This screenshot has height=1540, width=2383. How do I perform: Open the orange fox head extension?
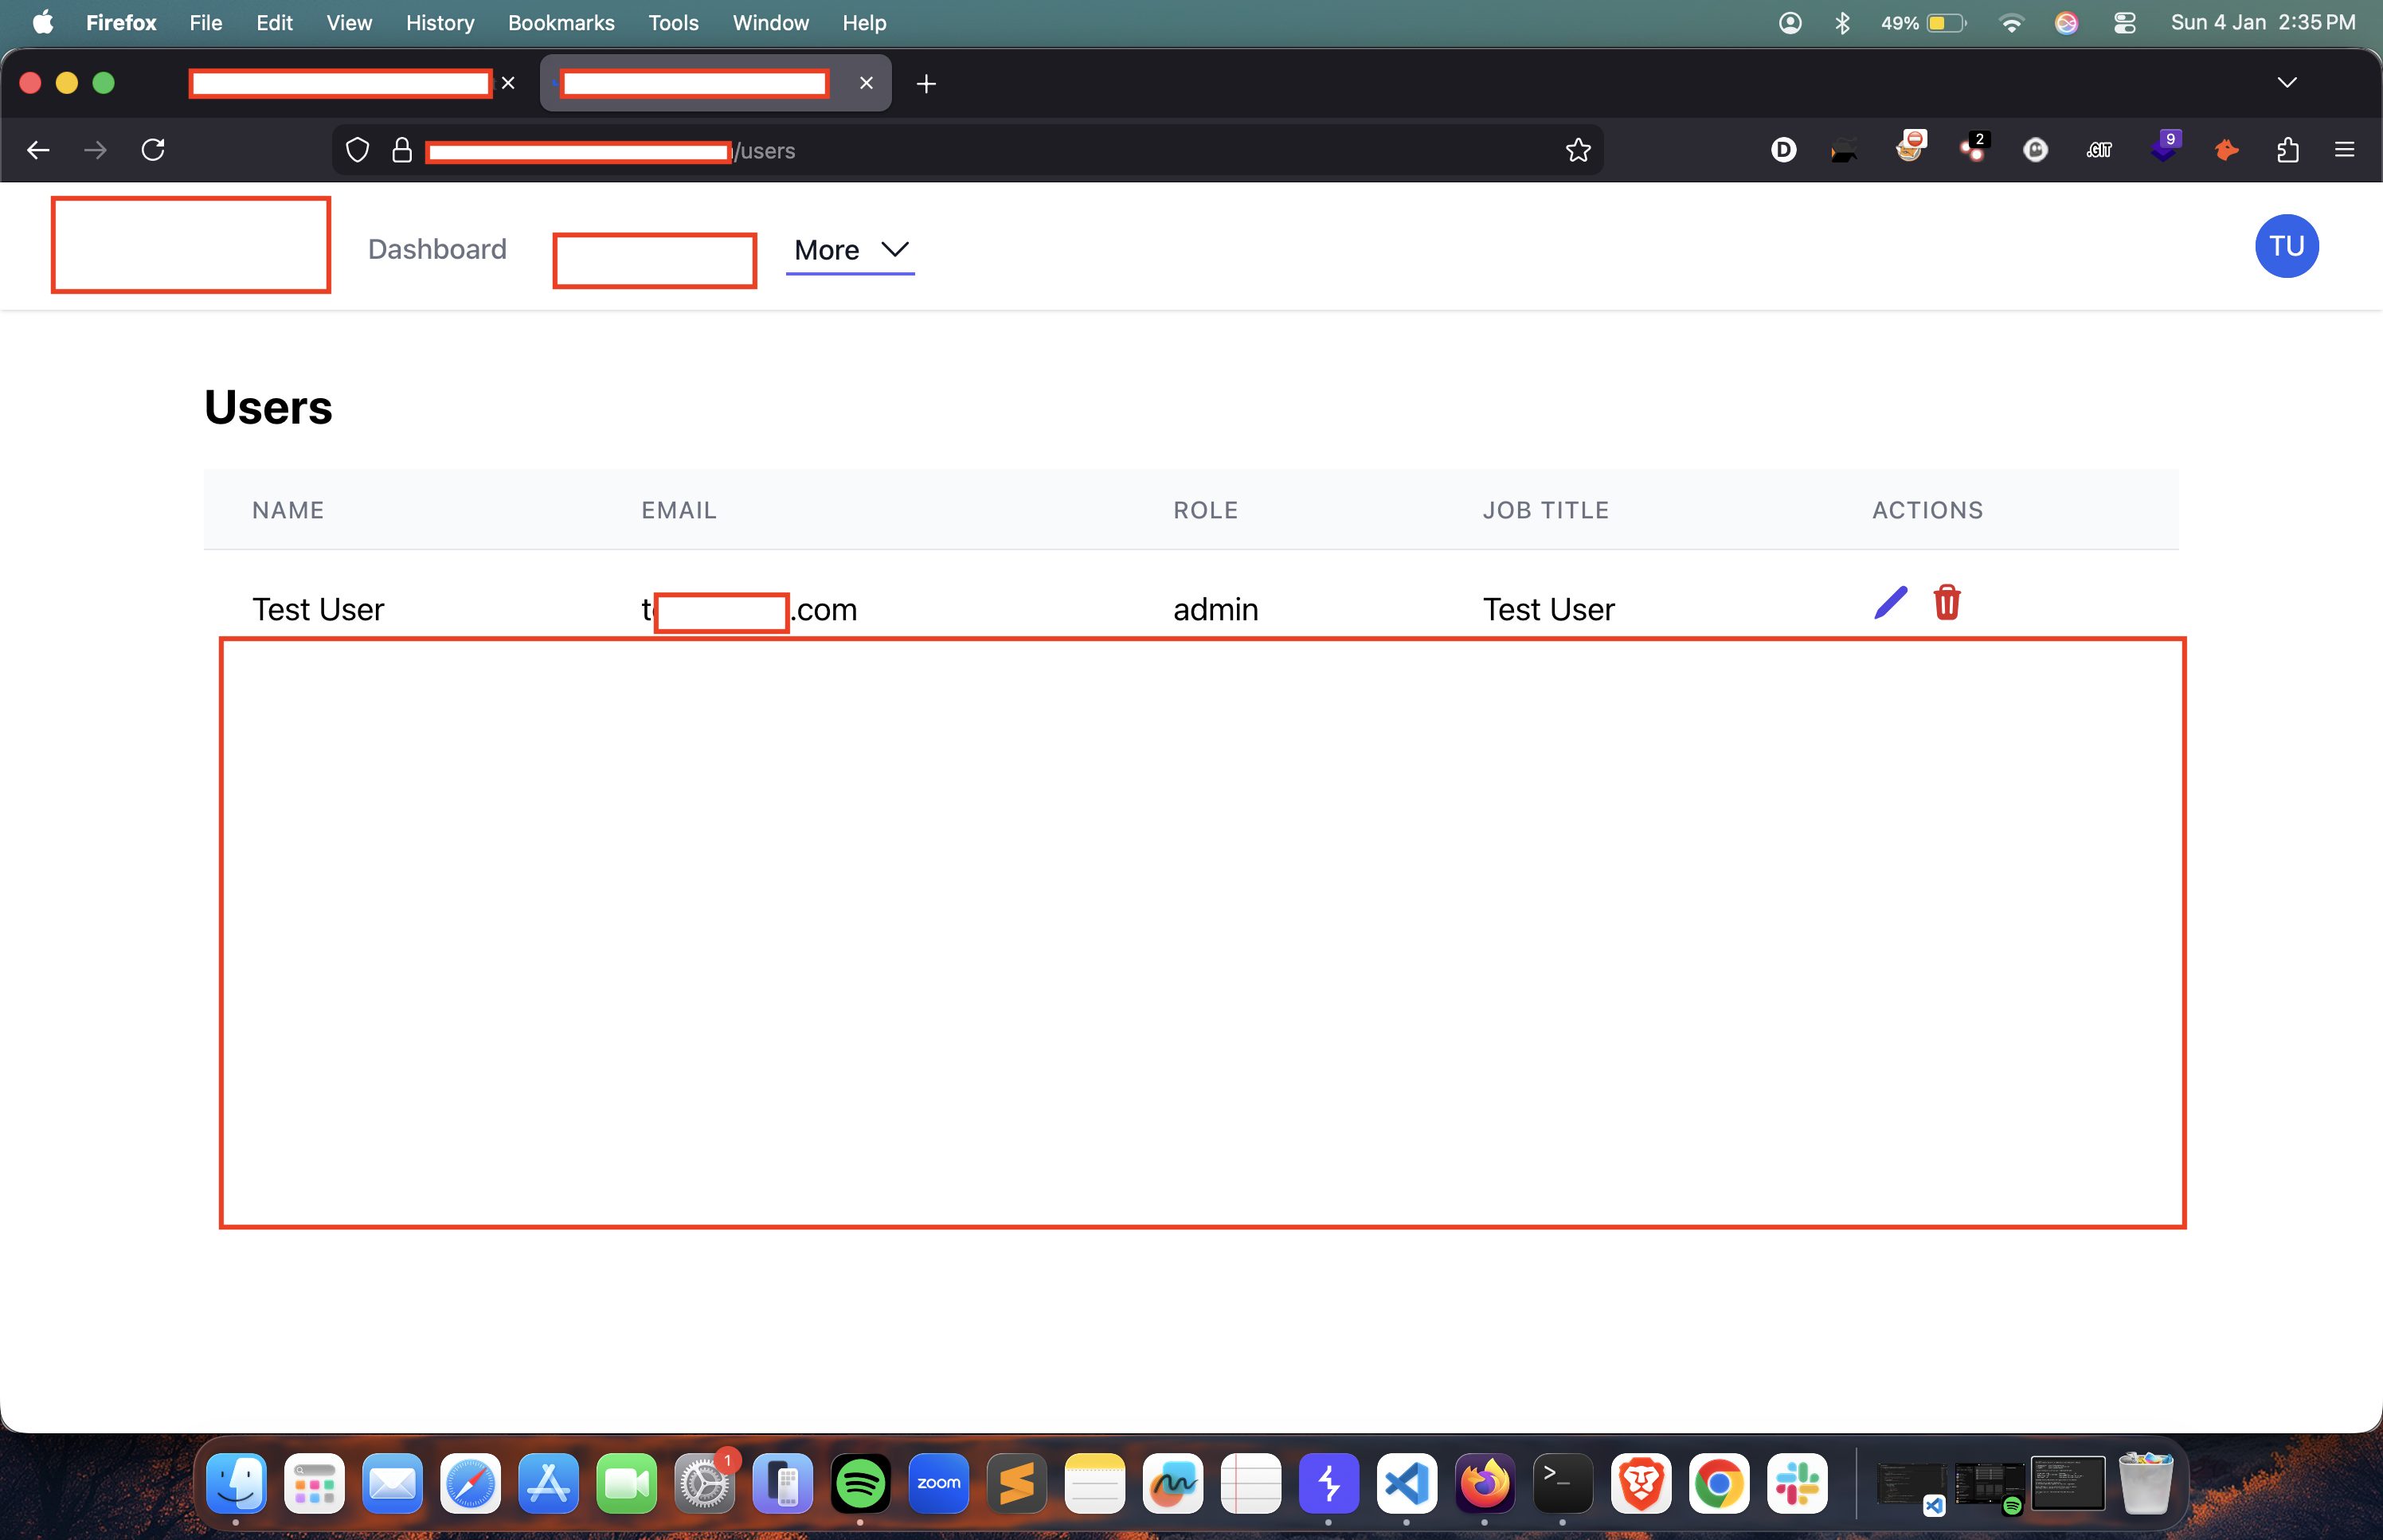coord(2226,150)
